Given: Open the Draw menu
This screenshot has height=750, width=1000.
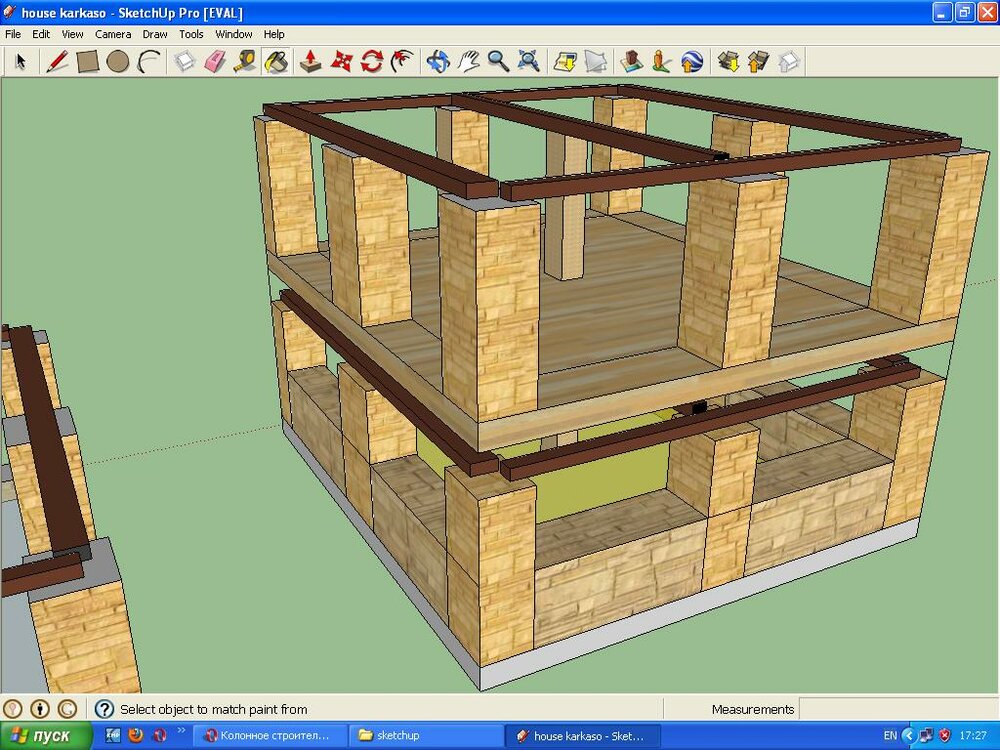Looking at the screenshot, I should pos(155,34).
